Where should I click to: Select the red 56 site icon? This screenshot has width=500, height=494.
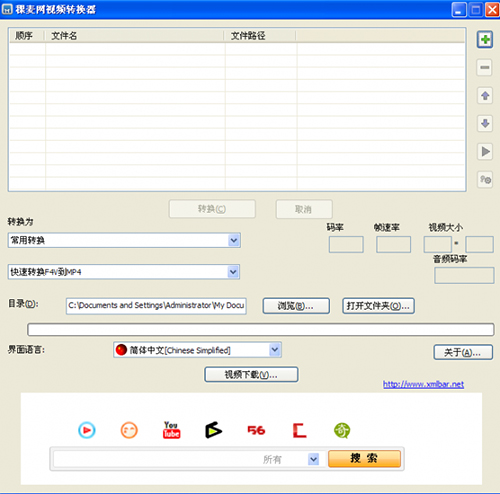tap(256, 430)
